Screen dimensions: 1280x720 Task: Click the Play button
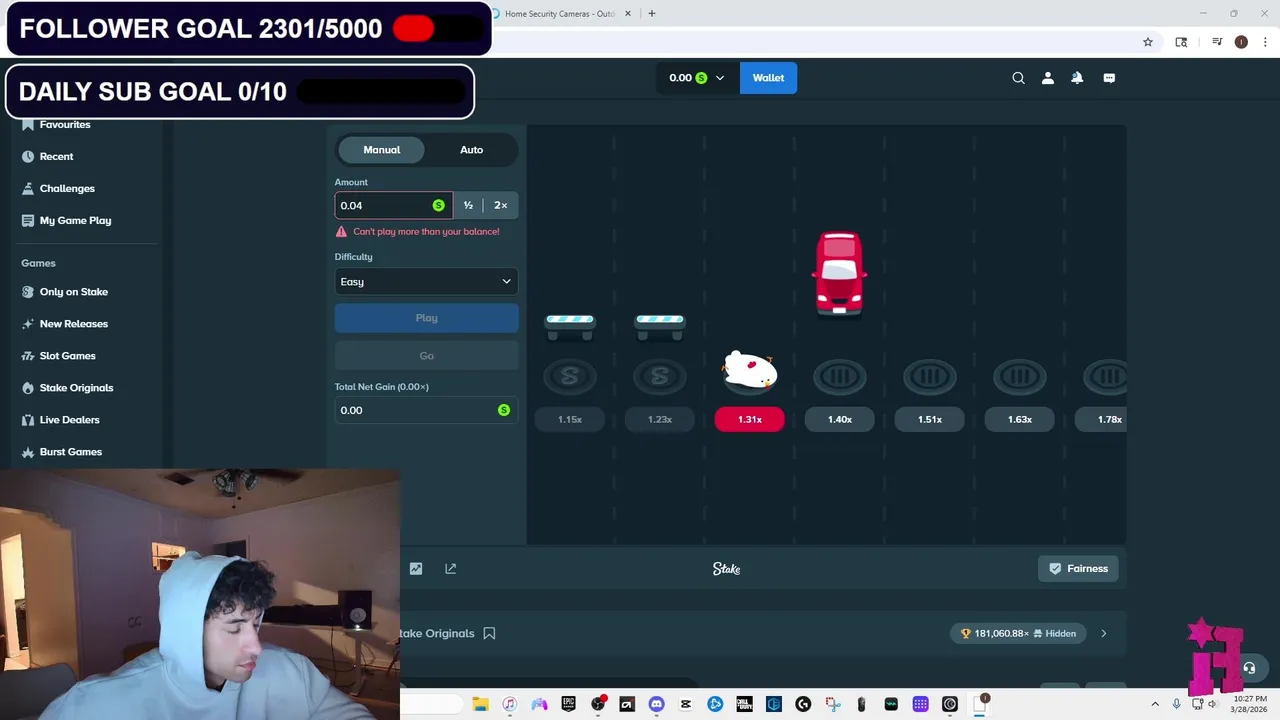(426, 318)
